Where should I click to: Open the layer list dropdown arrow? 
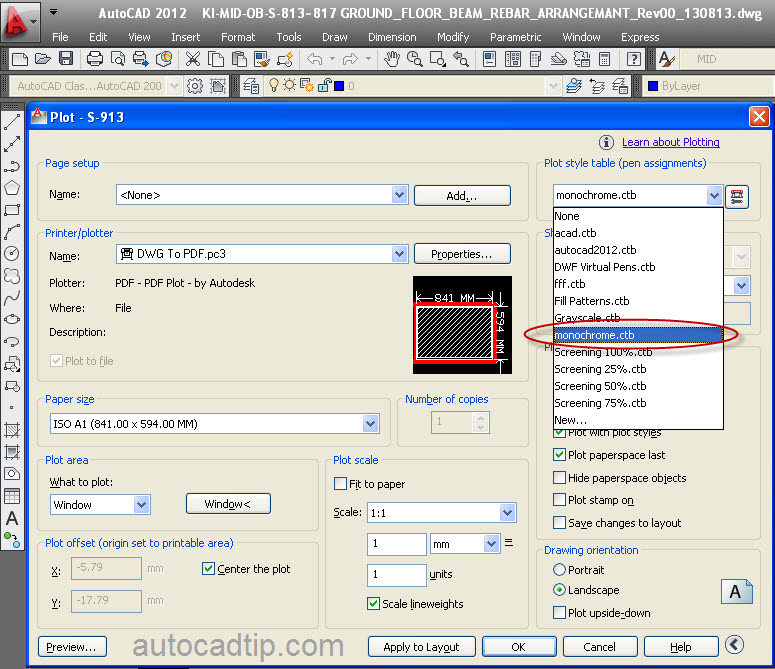(553, 86)
